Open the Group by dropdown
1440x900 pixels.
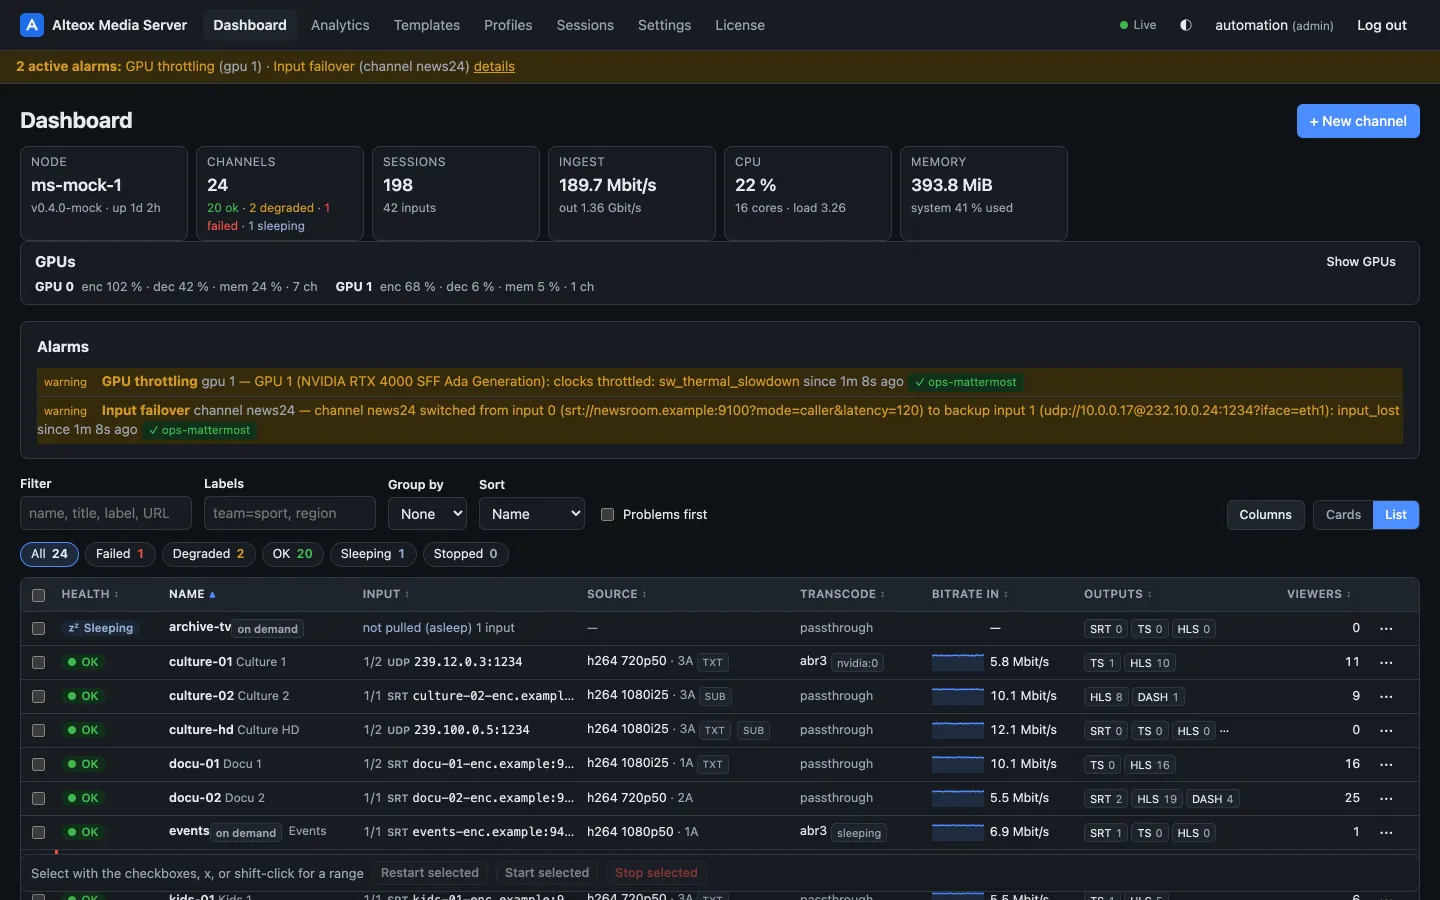click(427, 514)
